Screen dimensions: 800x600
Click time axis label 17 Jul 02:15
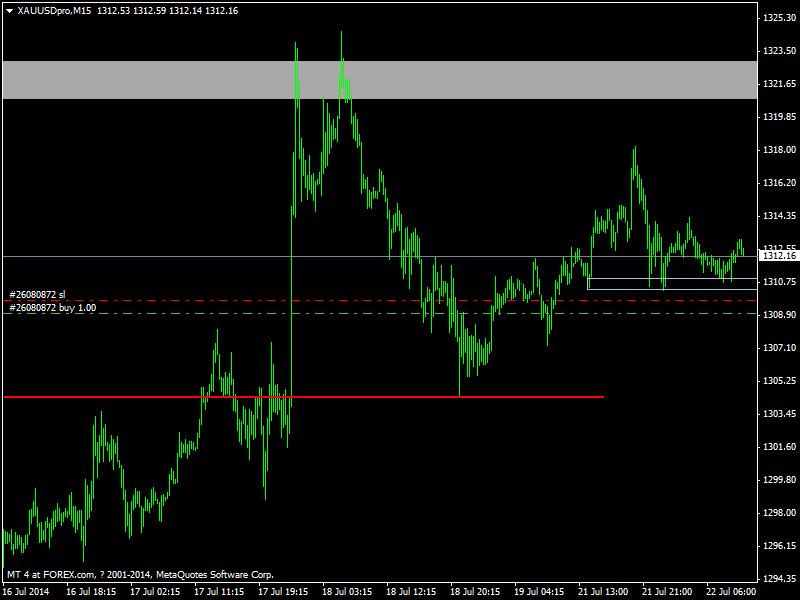[x=155, y=592]
